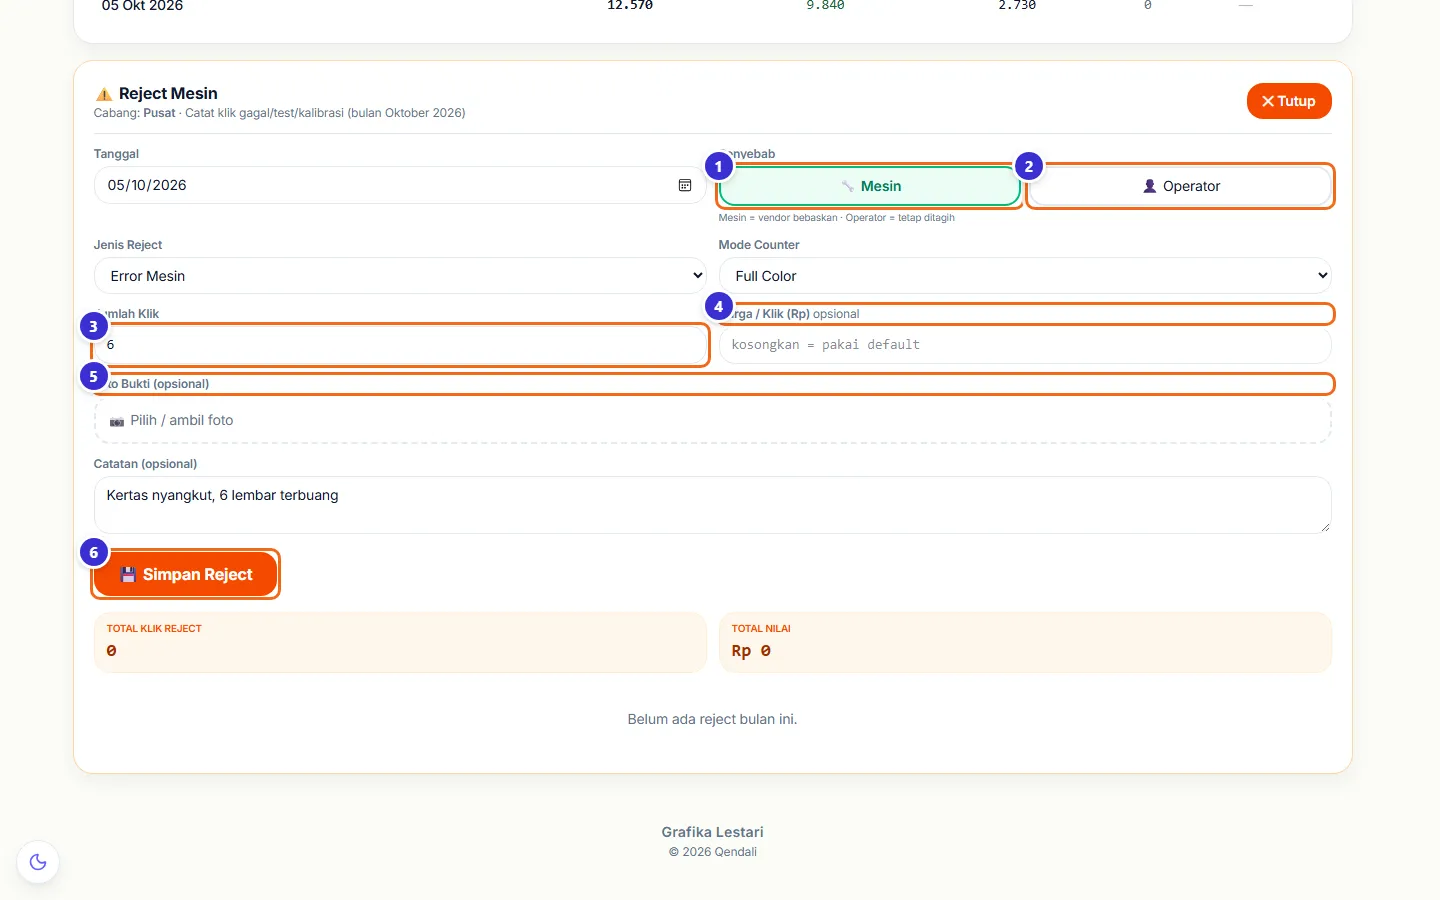Click the warning icon beside Reject Mesin
The width and height of the screenshot is (1440, 900).
pos(104,94)
